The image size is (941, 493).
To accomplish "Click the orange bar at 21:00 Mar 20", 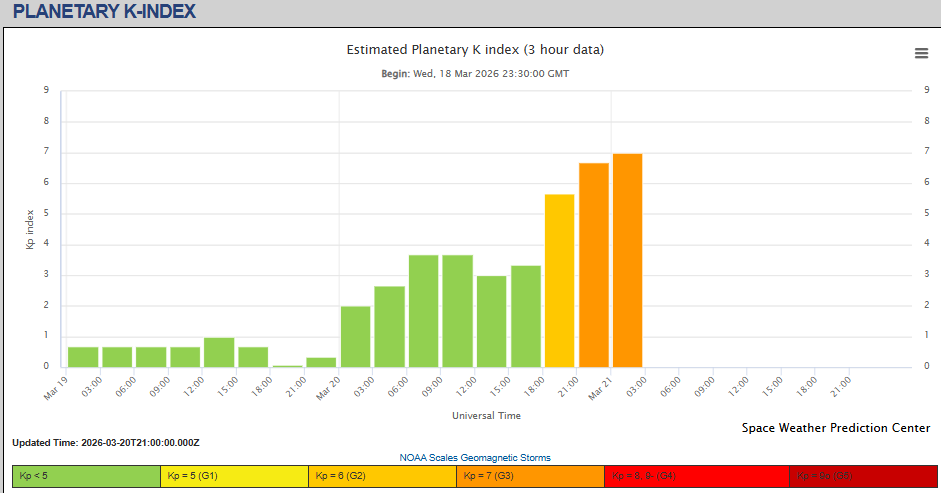I will [x=594, y=265].
